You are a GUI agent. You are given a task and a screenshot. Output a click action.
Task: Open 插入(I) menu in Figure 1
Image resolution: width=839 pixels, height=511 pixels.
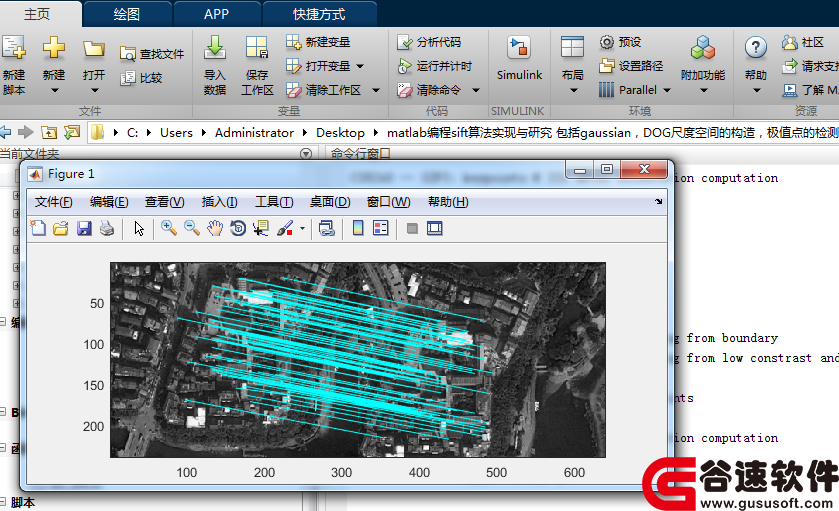pyautogui.click(x=219, y=202)
